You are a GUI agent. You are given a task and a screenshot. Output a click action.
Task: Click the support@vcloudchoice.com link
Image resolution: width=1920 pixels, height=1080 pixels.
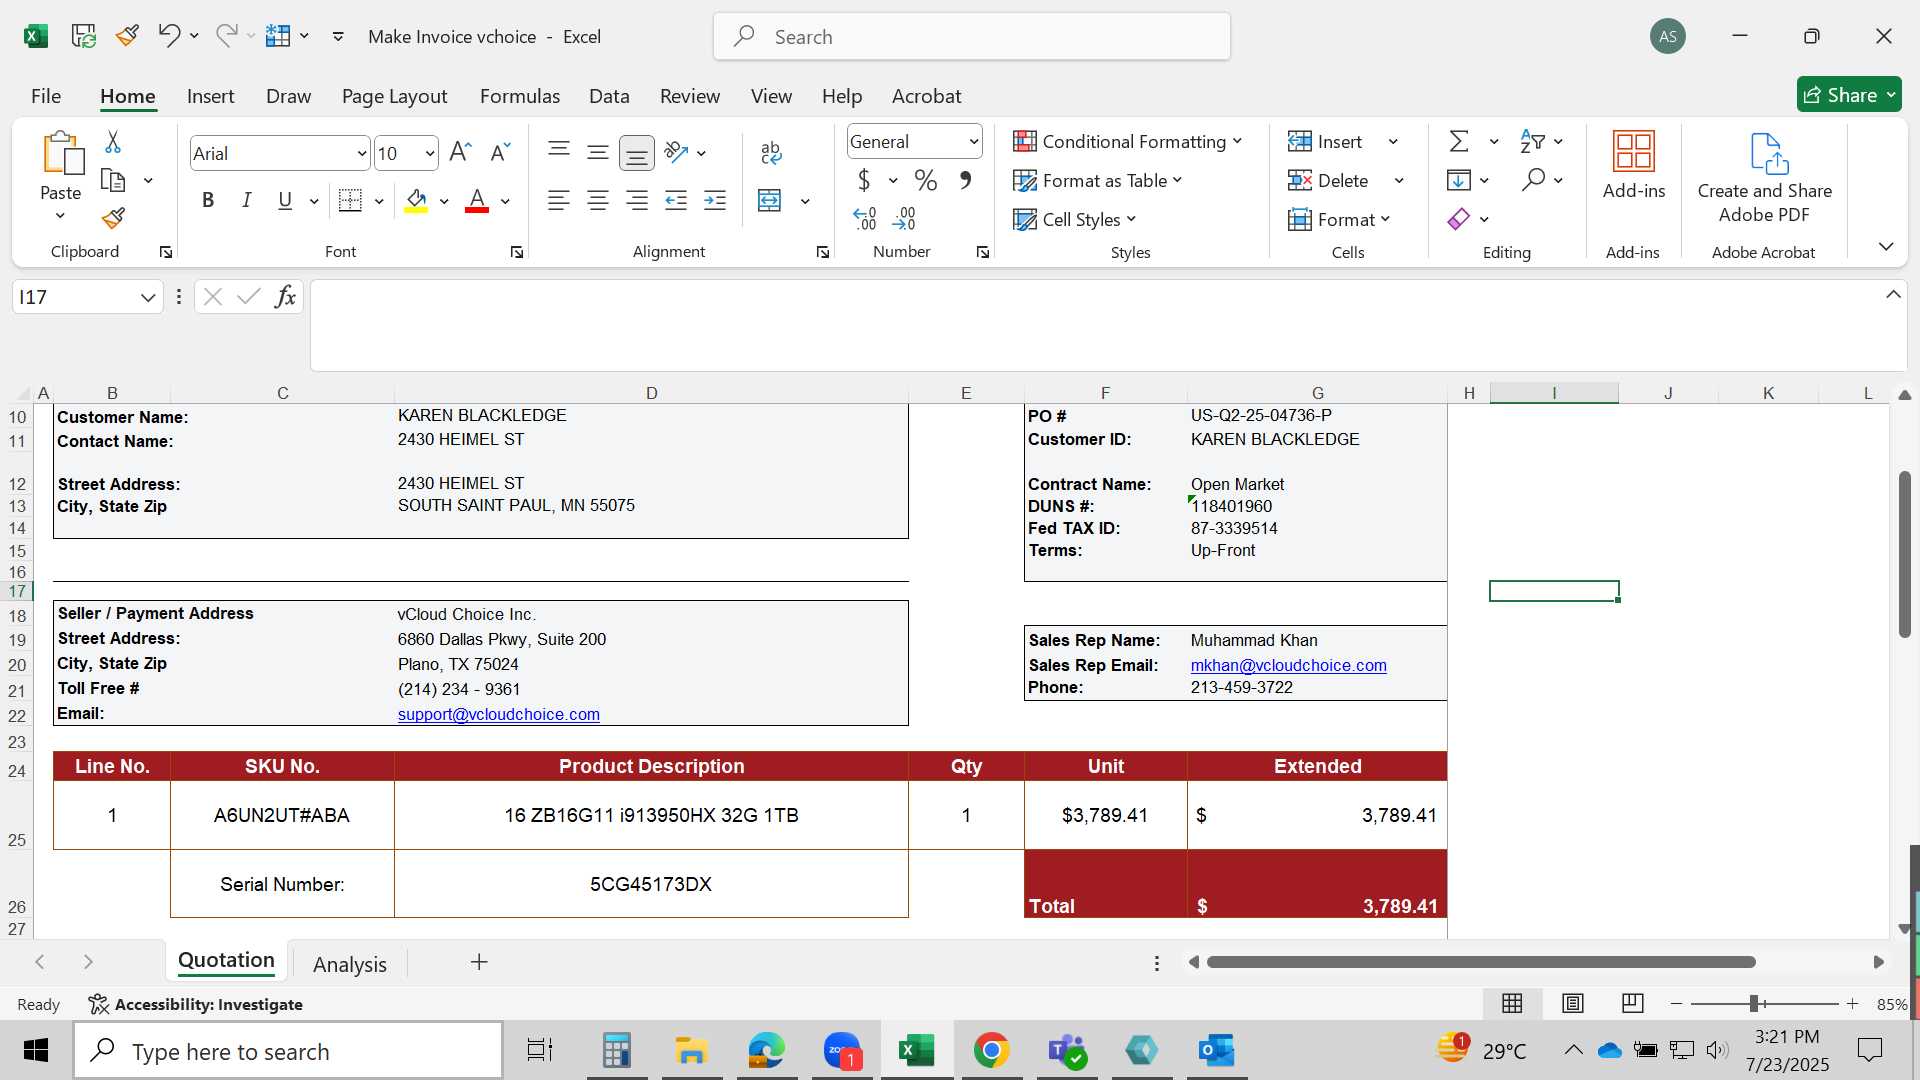click(x=498, y=714)
